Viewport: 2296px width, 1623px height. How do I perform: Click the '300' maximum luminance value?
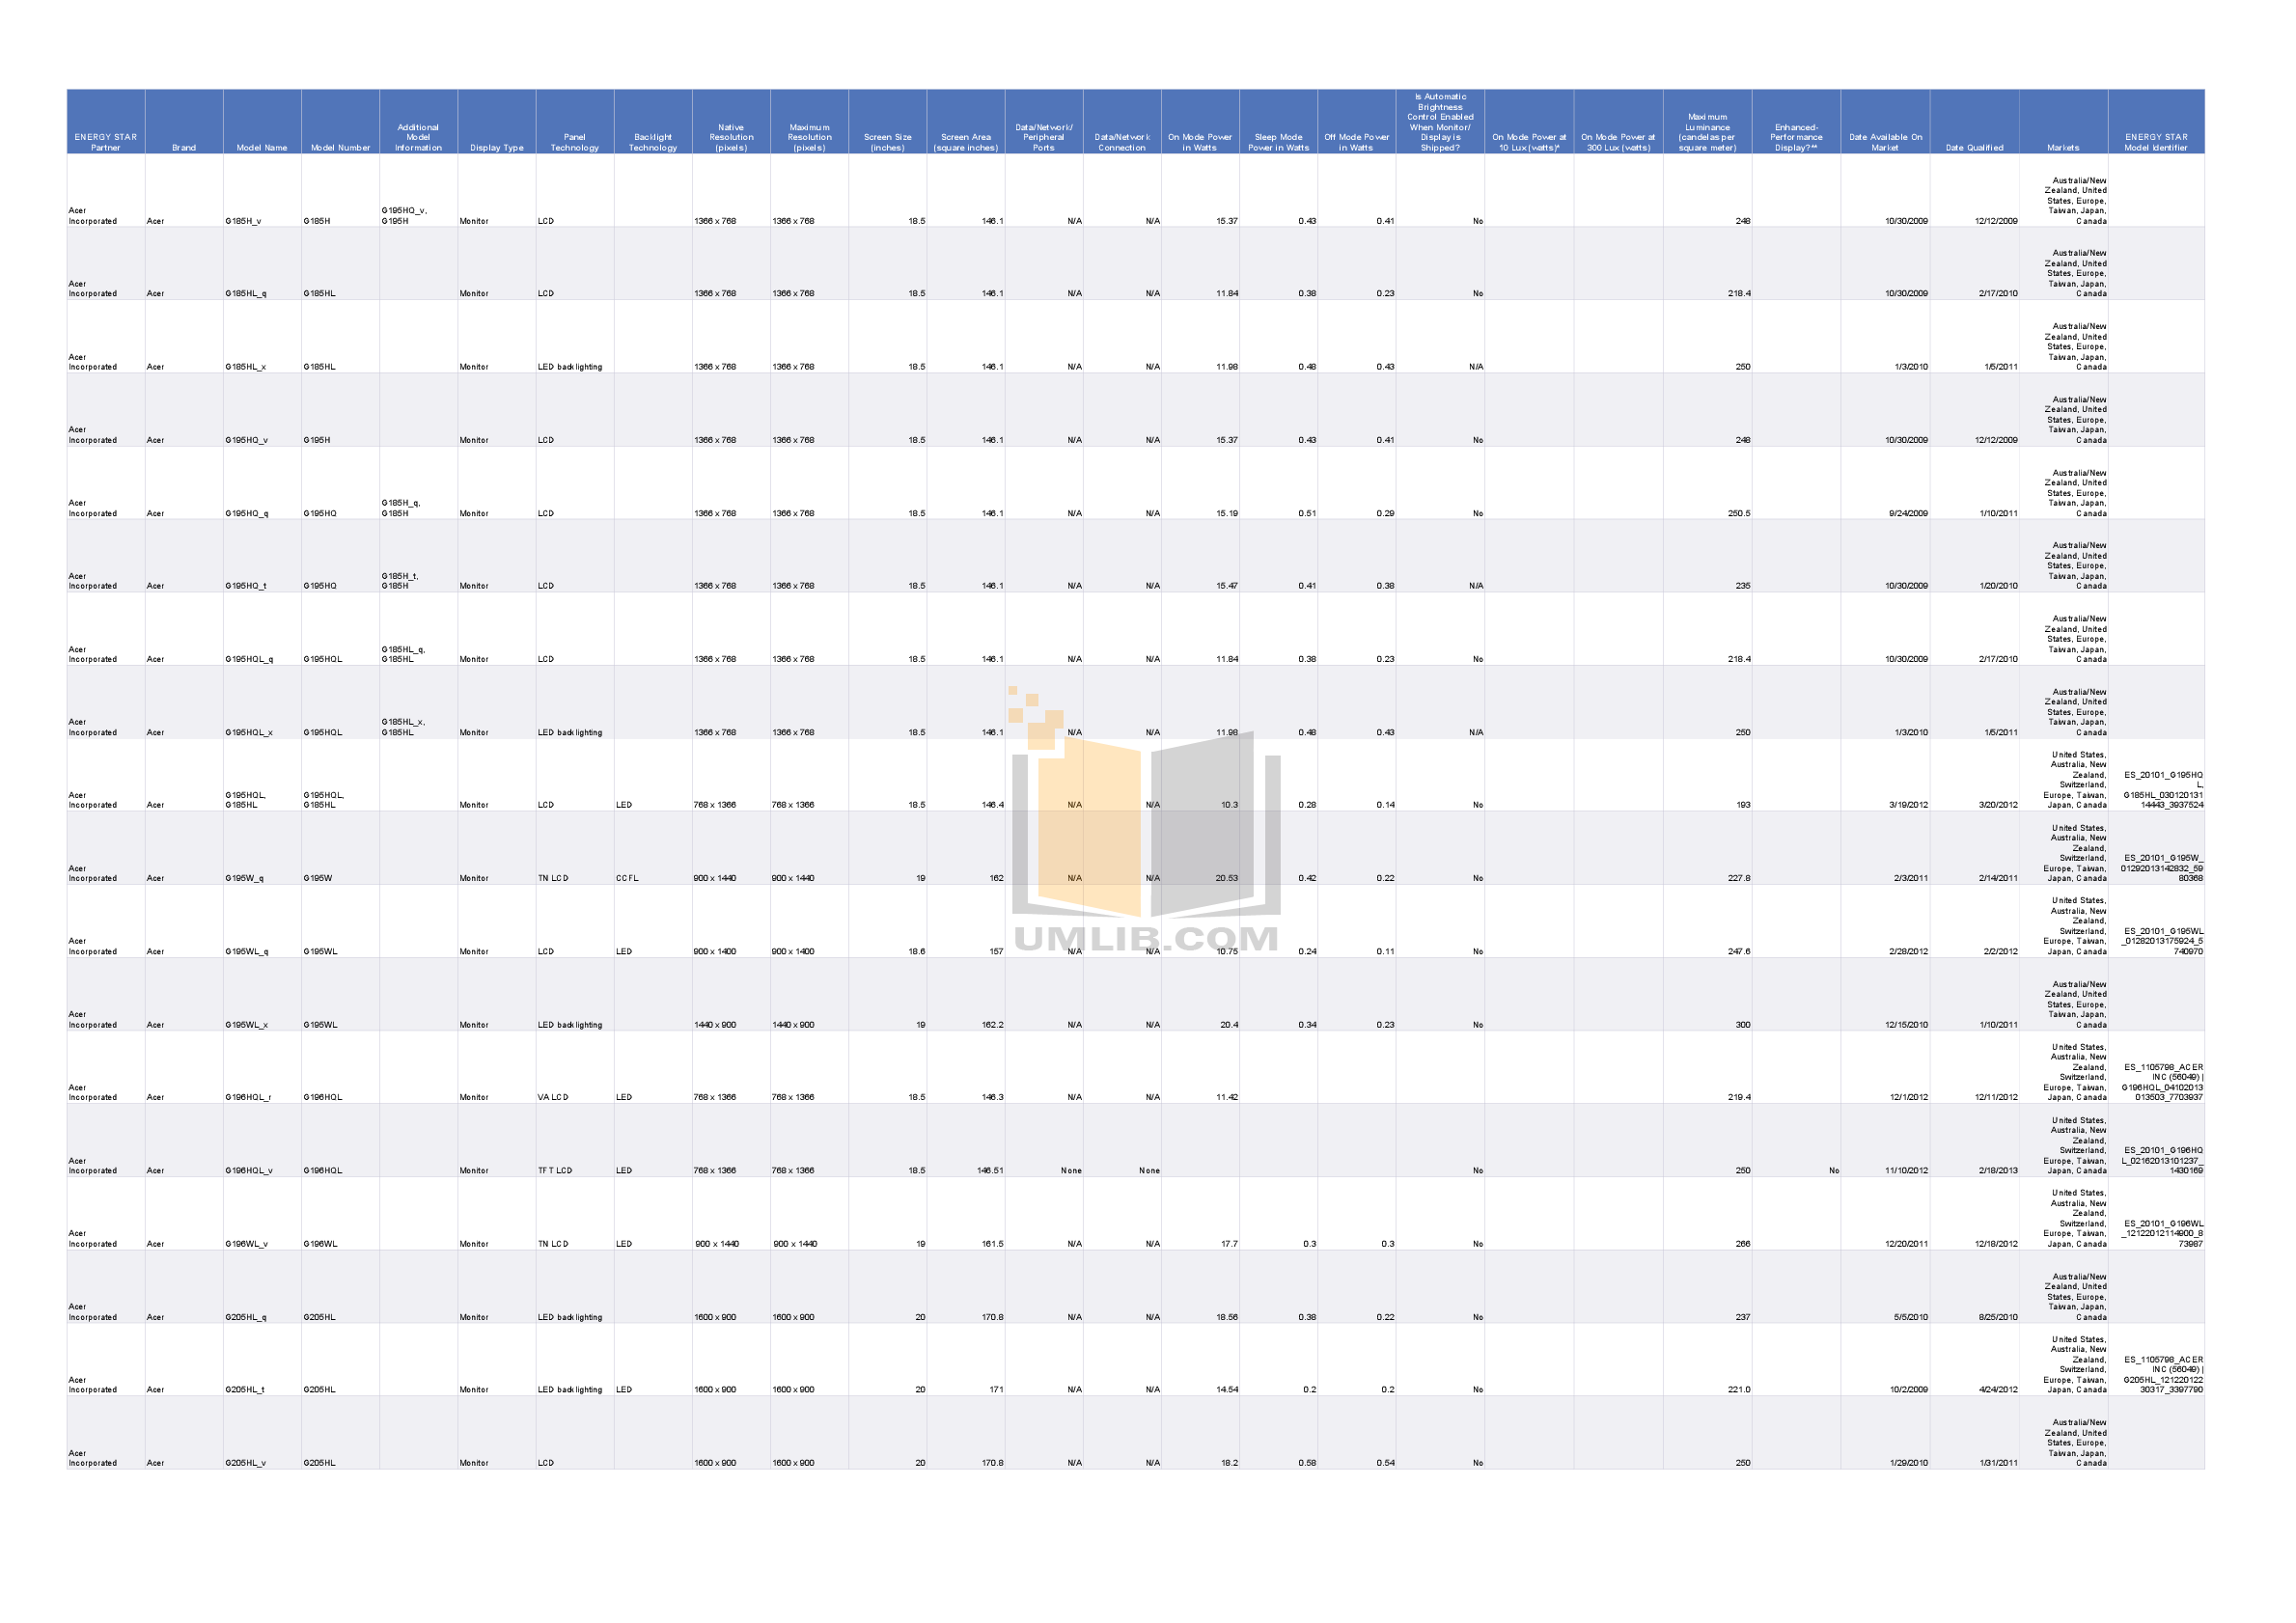point(1743,1025)
